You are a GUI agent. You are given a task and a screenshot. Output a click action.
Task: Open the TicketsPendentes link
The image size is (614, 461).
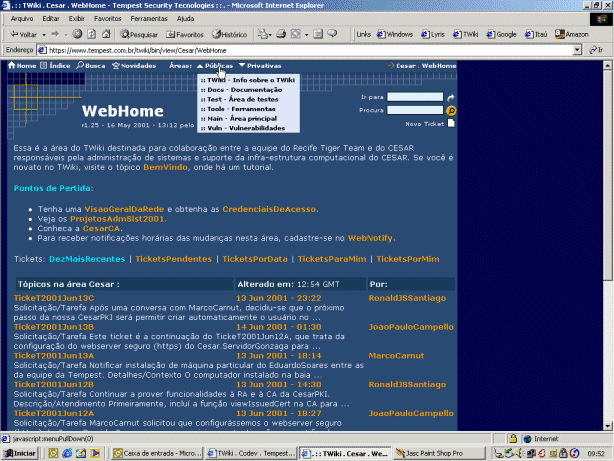[x=173, y=259]
